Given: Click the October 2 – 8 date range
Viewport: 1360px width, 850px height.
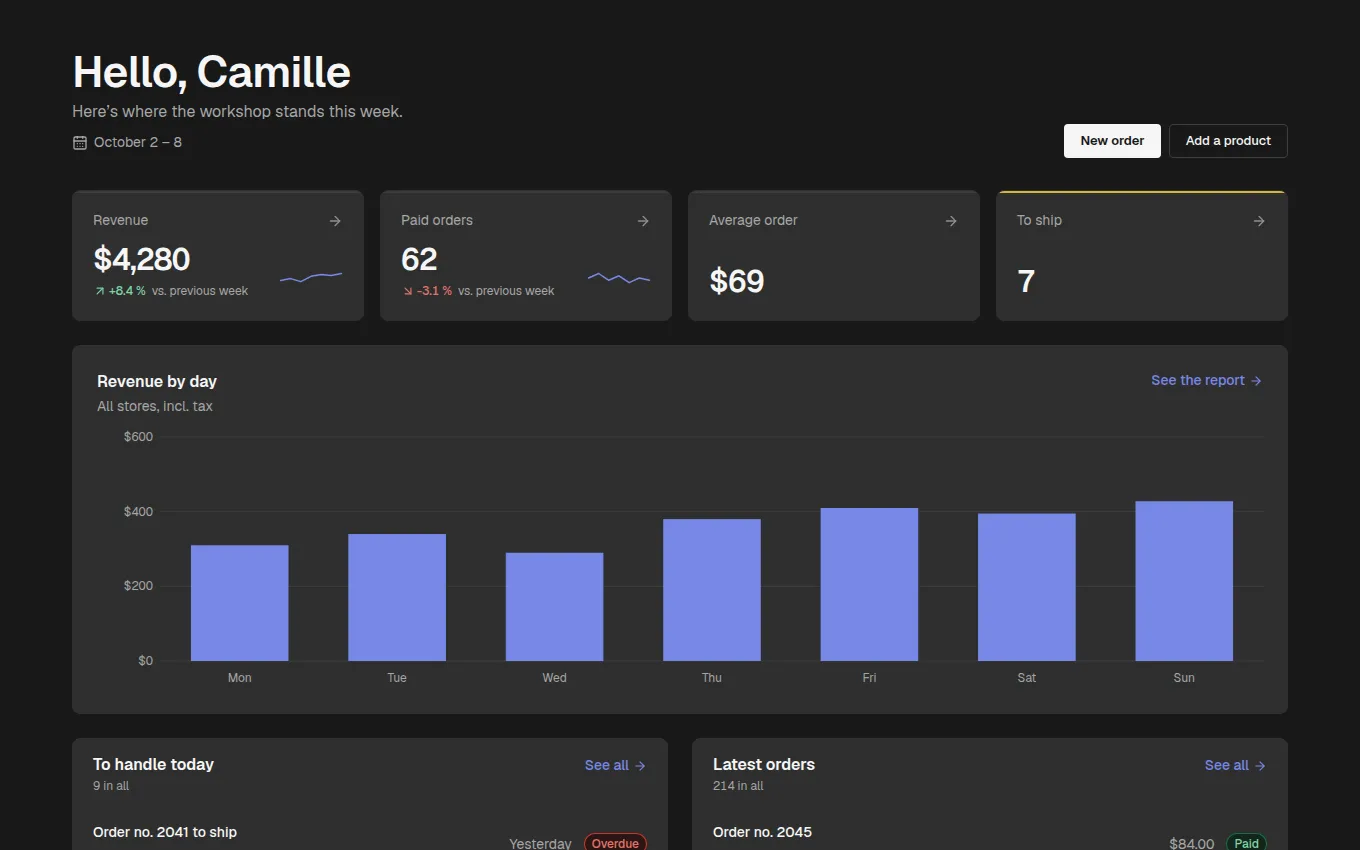Looking at the screenshot, I should (138, 142).
